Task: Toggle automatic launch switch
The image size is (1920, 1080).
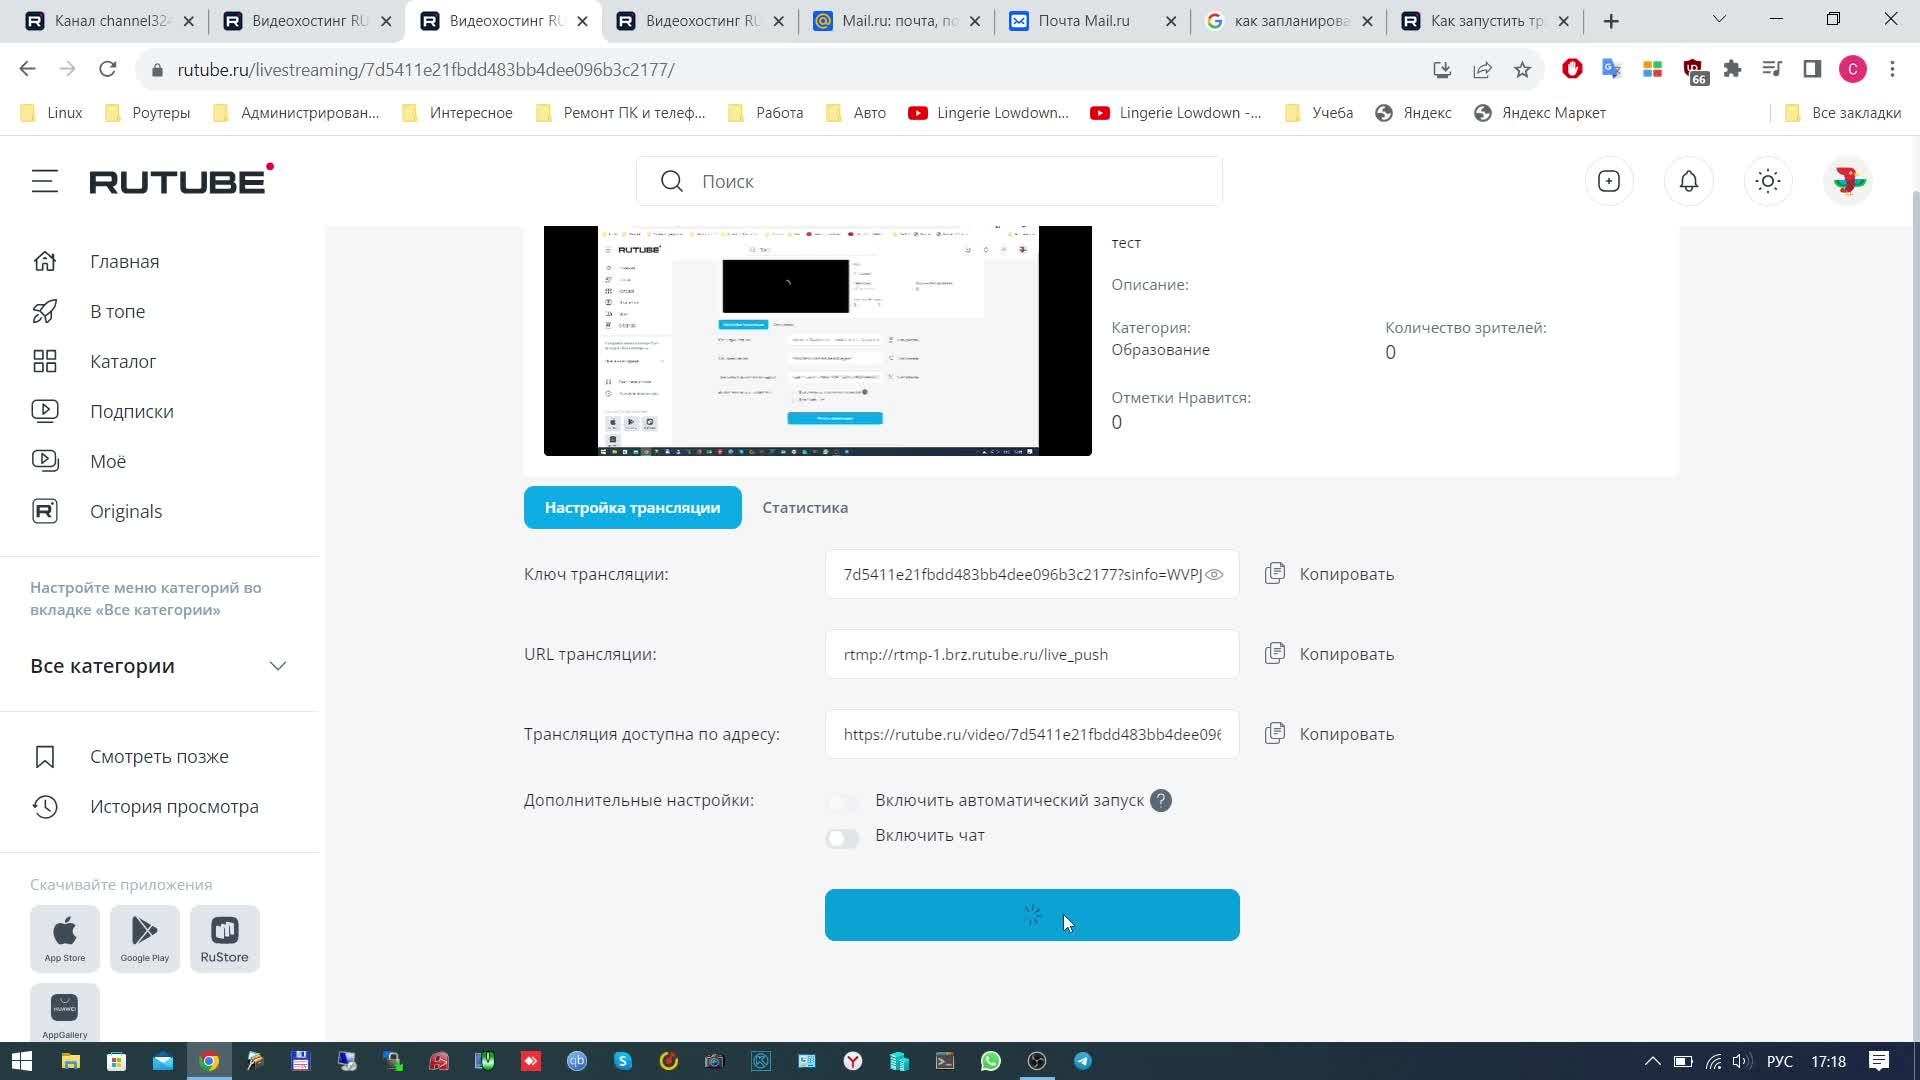Action: [842, 803]
